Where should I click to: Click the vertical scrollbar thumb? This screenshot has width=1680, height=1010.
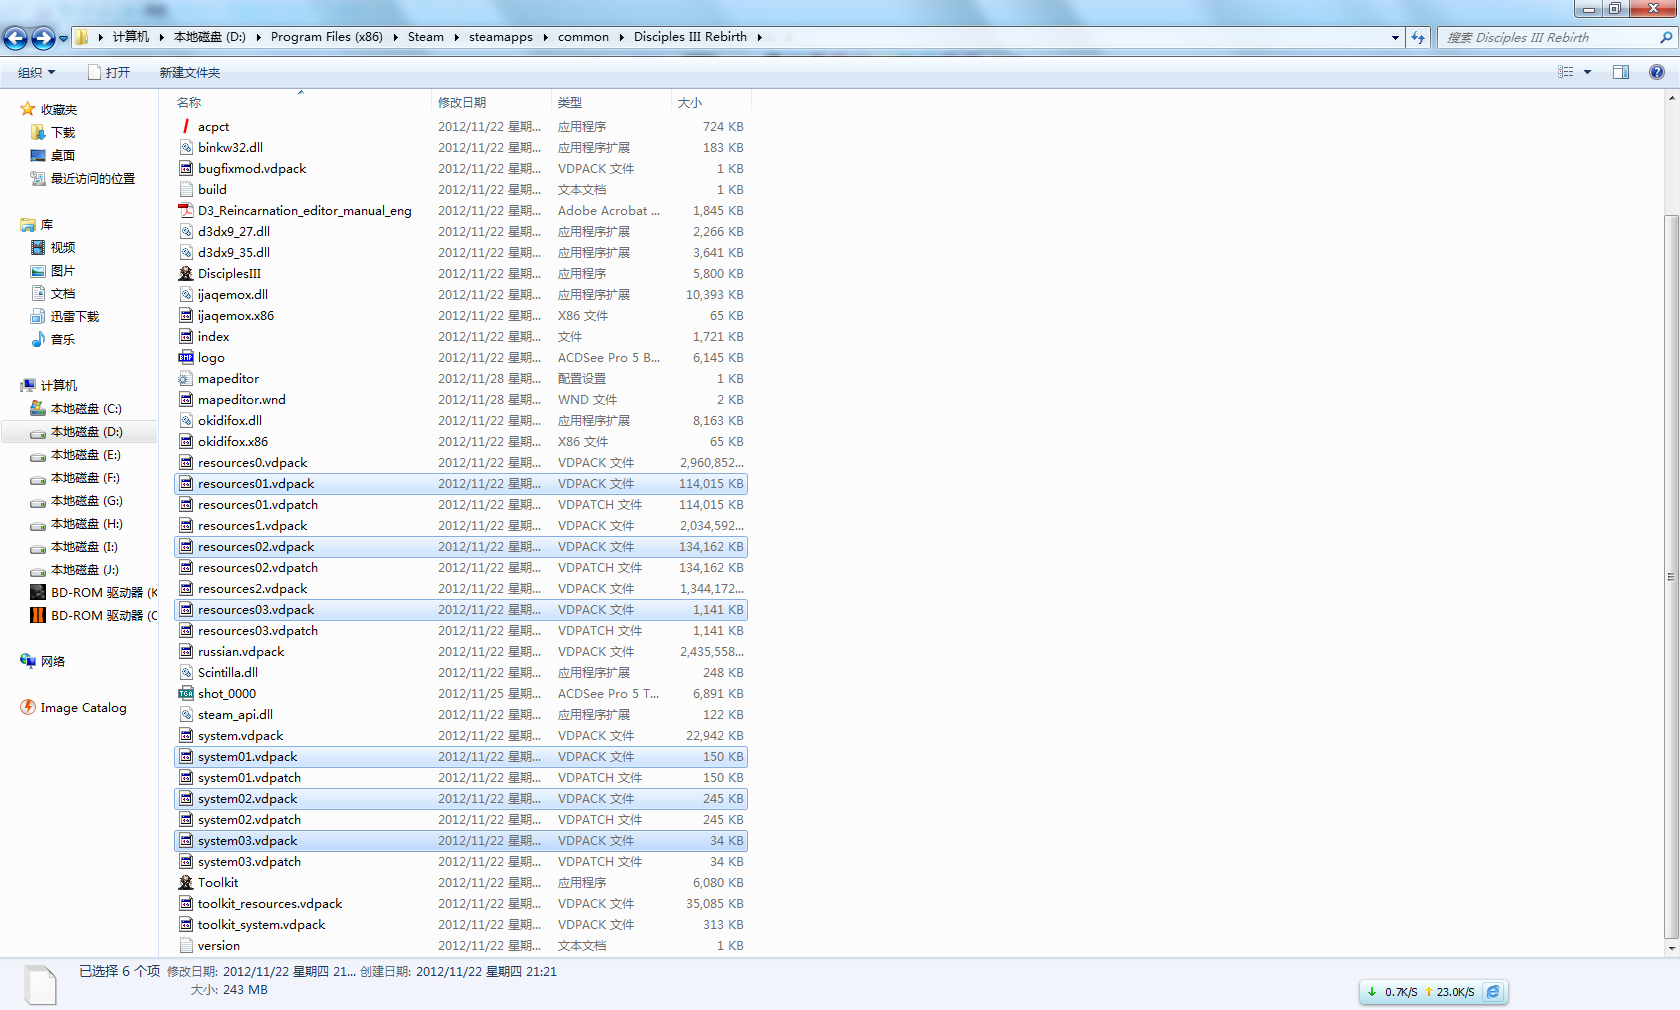(x=1671, y=575)
